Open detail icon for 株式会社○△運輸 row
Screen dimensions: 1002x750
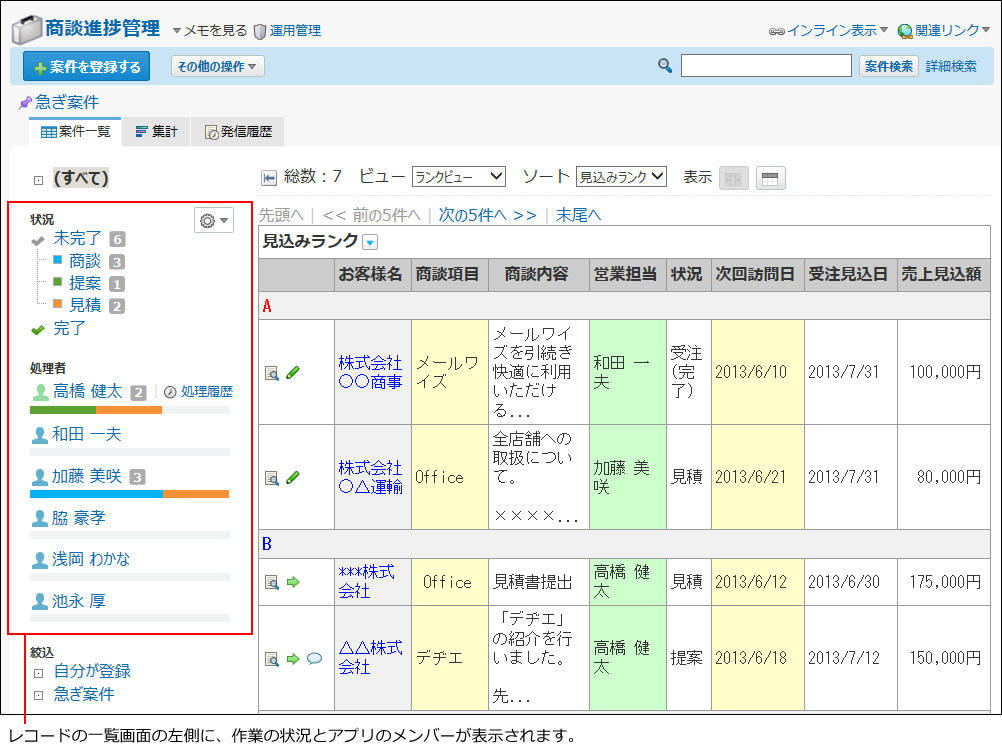(x=272, y=478)
